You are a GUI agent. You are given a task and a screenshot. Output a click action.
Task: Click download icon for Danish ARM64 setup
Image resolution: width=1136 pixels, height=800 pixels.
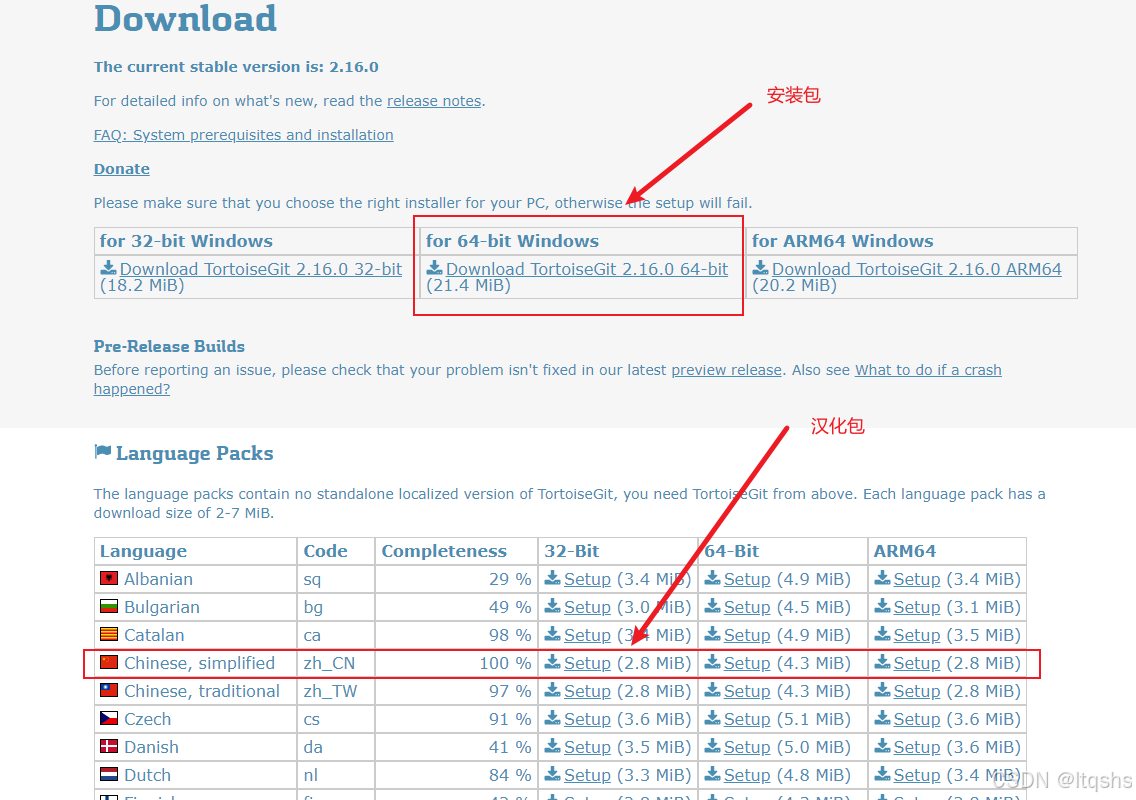tap(882, 746)
